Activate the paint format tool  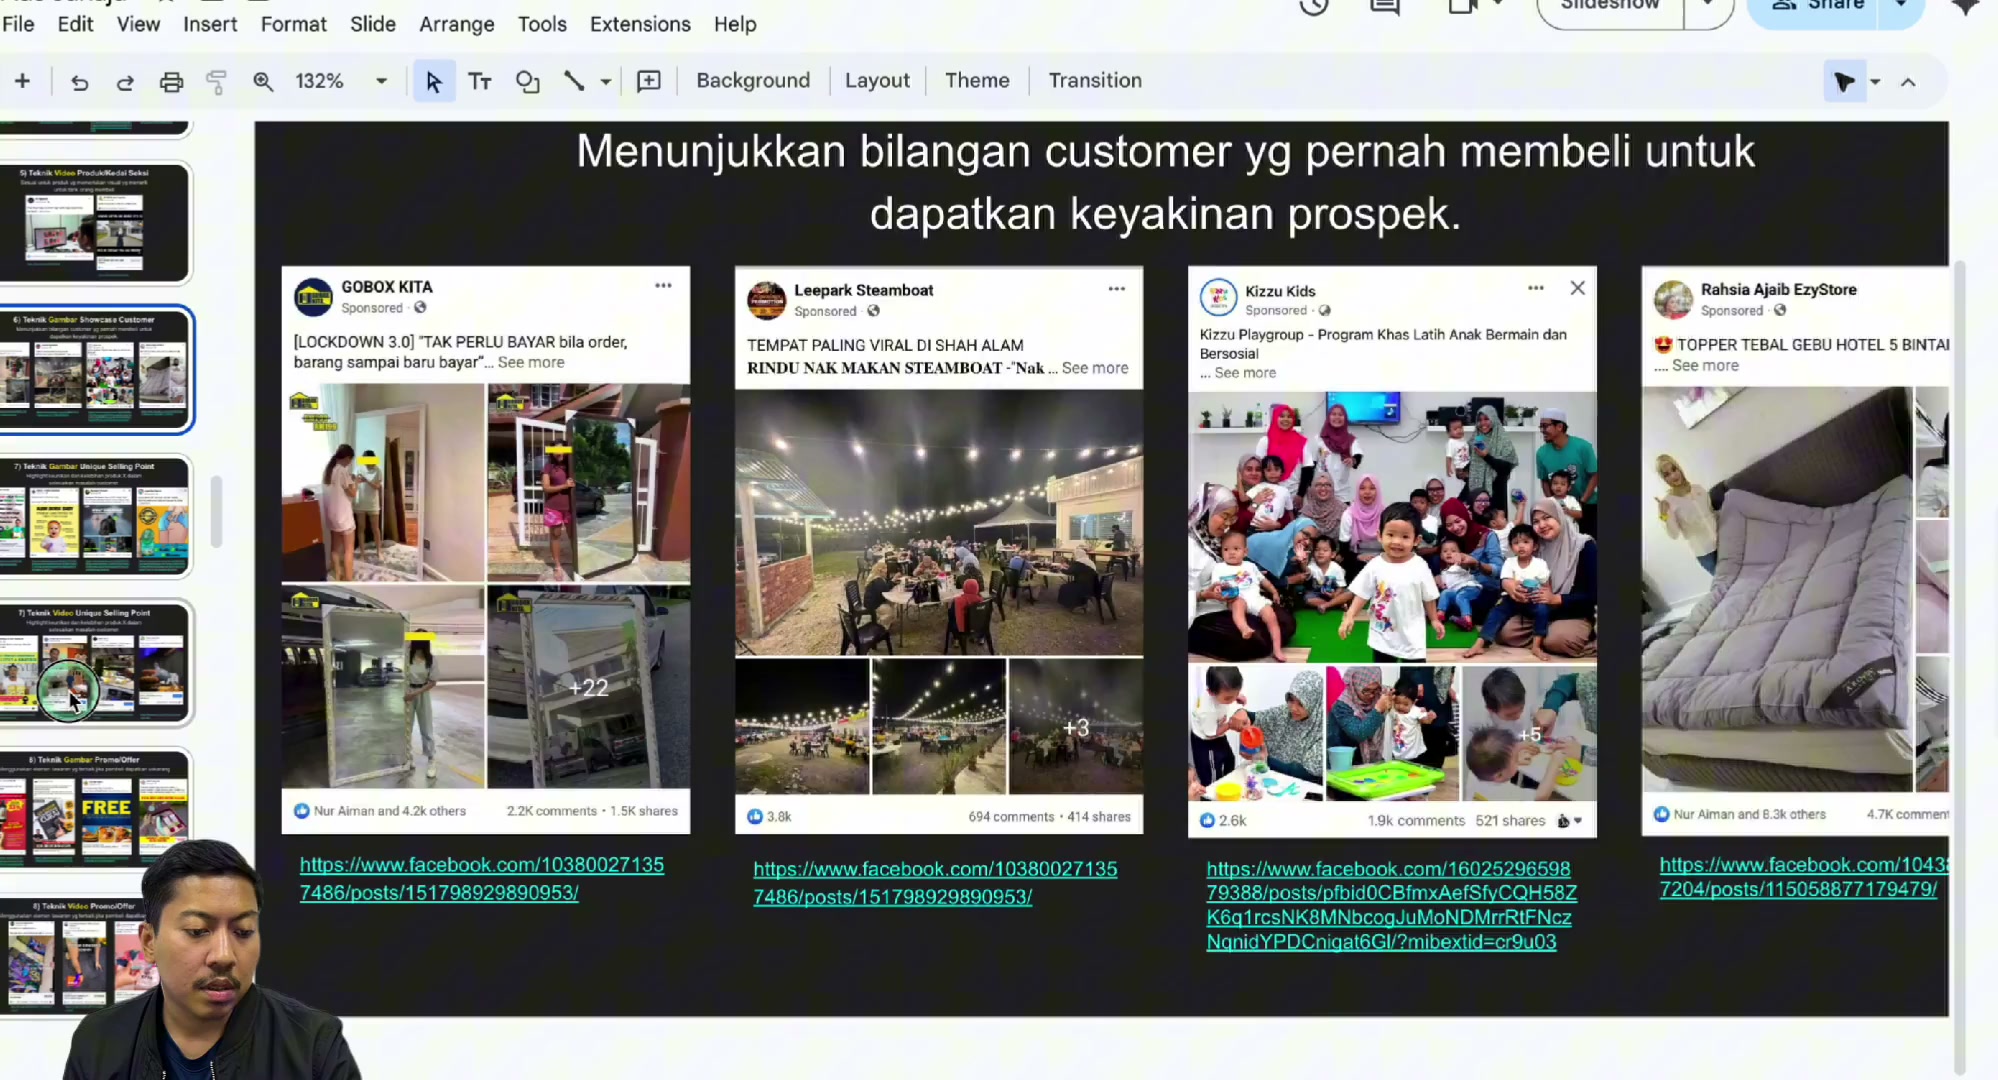click(216, 81)
